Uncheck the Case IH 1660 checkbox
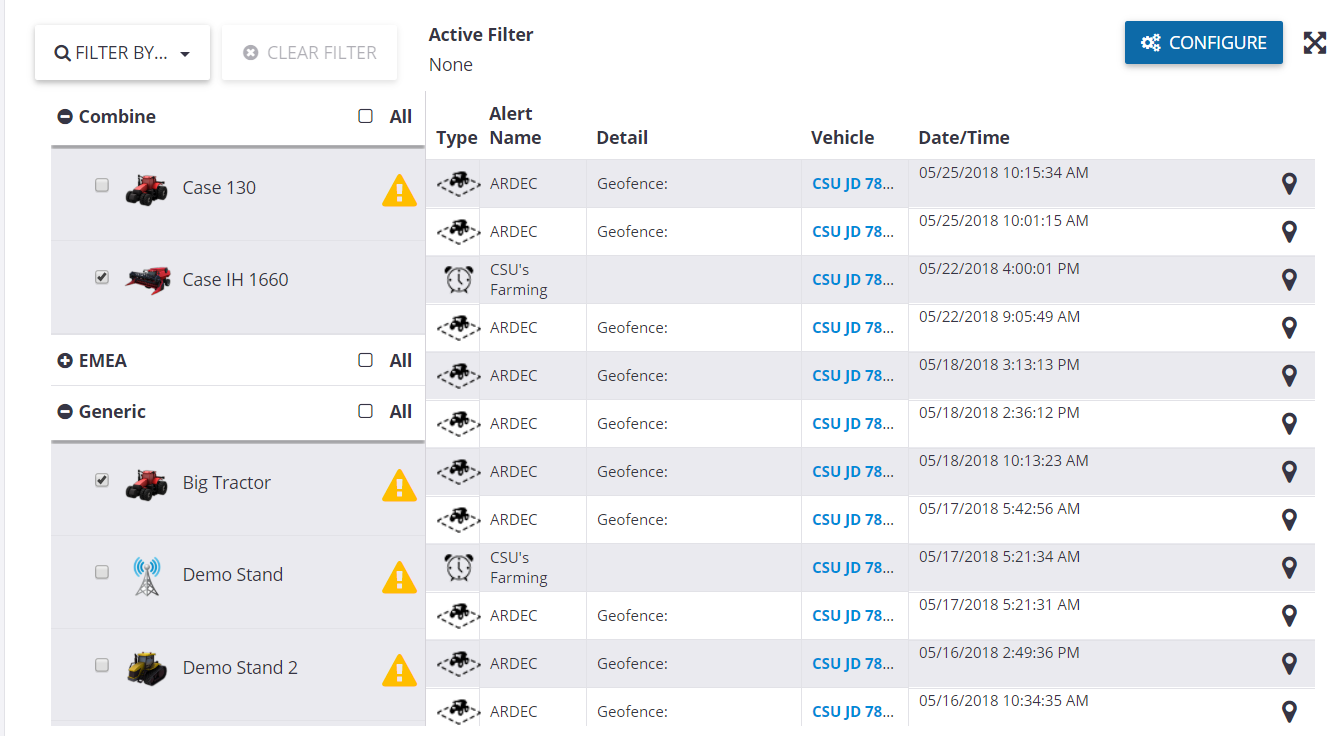The image size is (1337, 736). coord(101,277)
